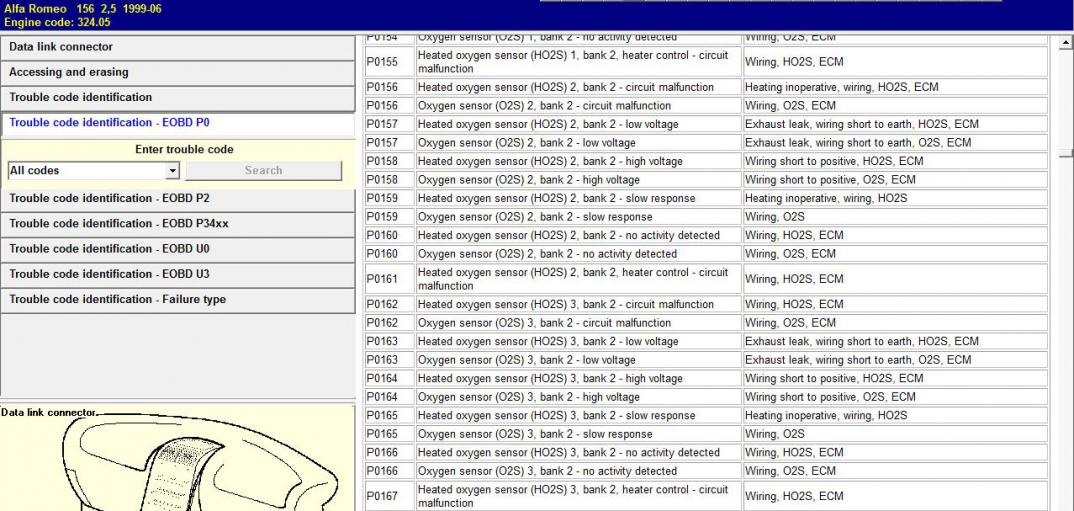The image size is (1074, 511).
Task: Select 'Heated oxygen sensor (HO2S) 3, bank 2 - circuit malfunction'
Action: click(x=579, y=304)
